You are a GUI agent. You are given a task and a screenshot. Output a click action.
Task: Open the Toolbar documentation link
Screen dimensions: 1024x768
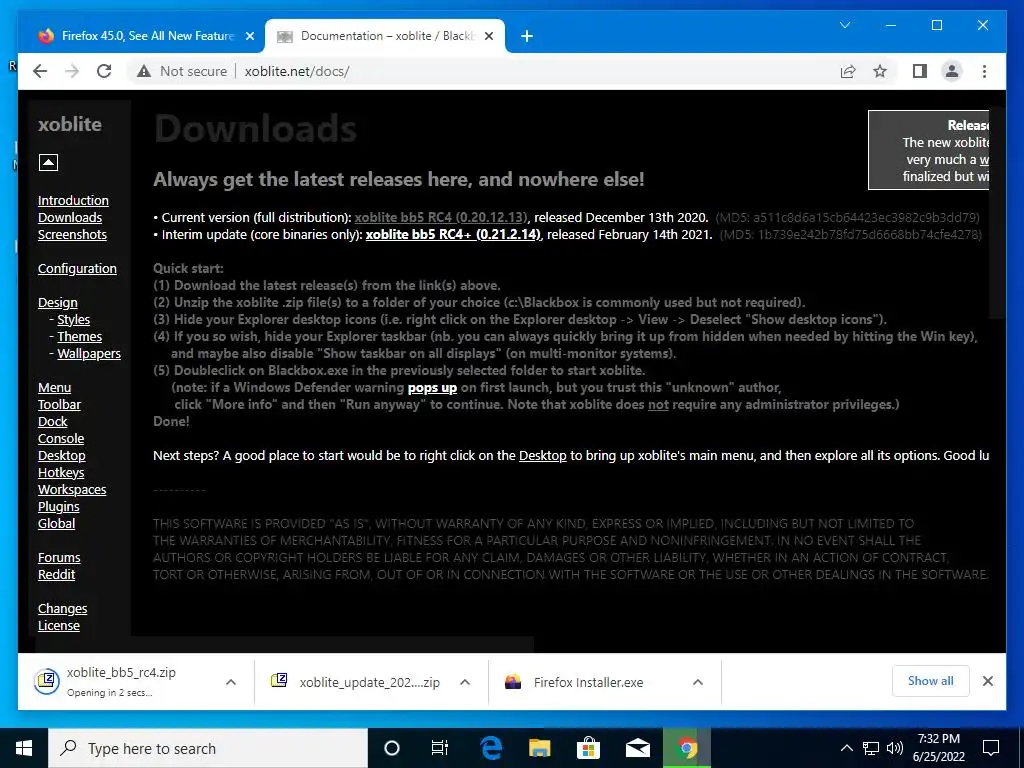click(59, 404)
